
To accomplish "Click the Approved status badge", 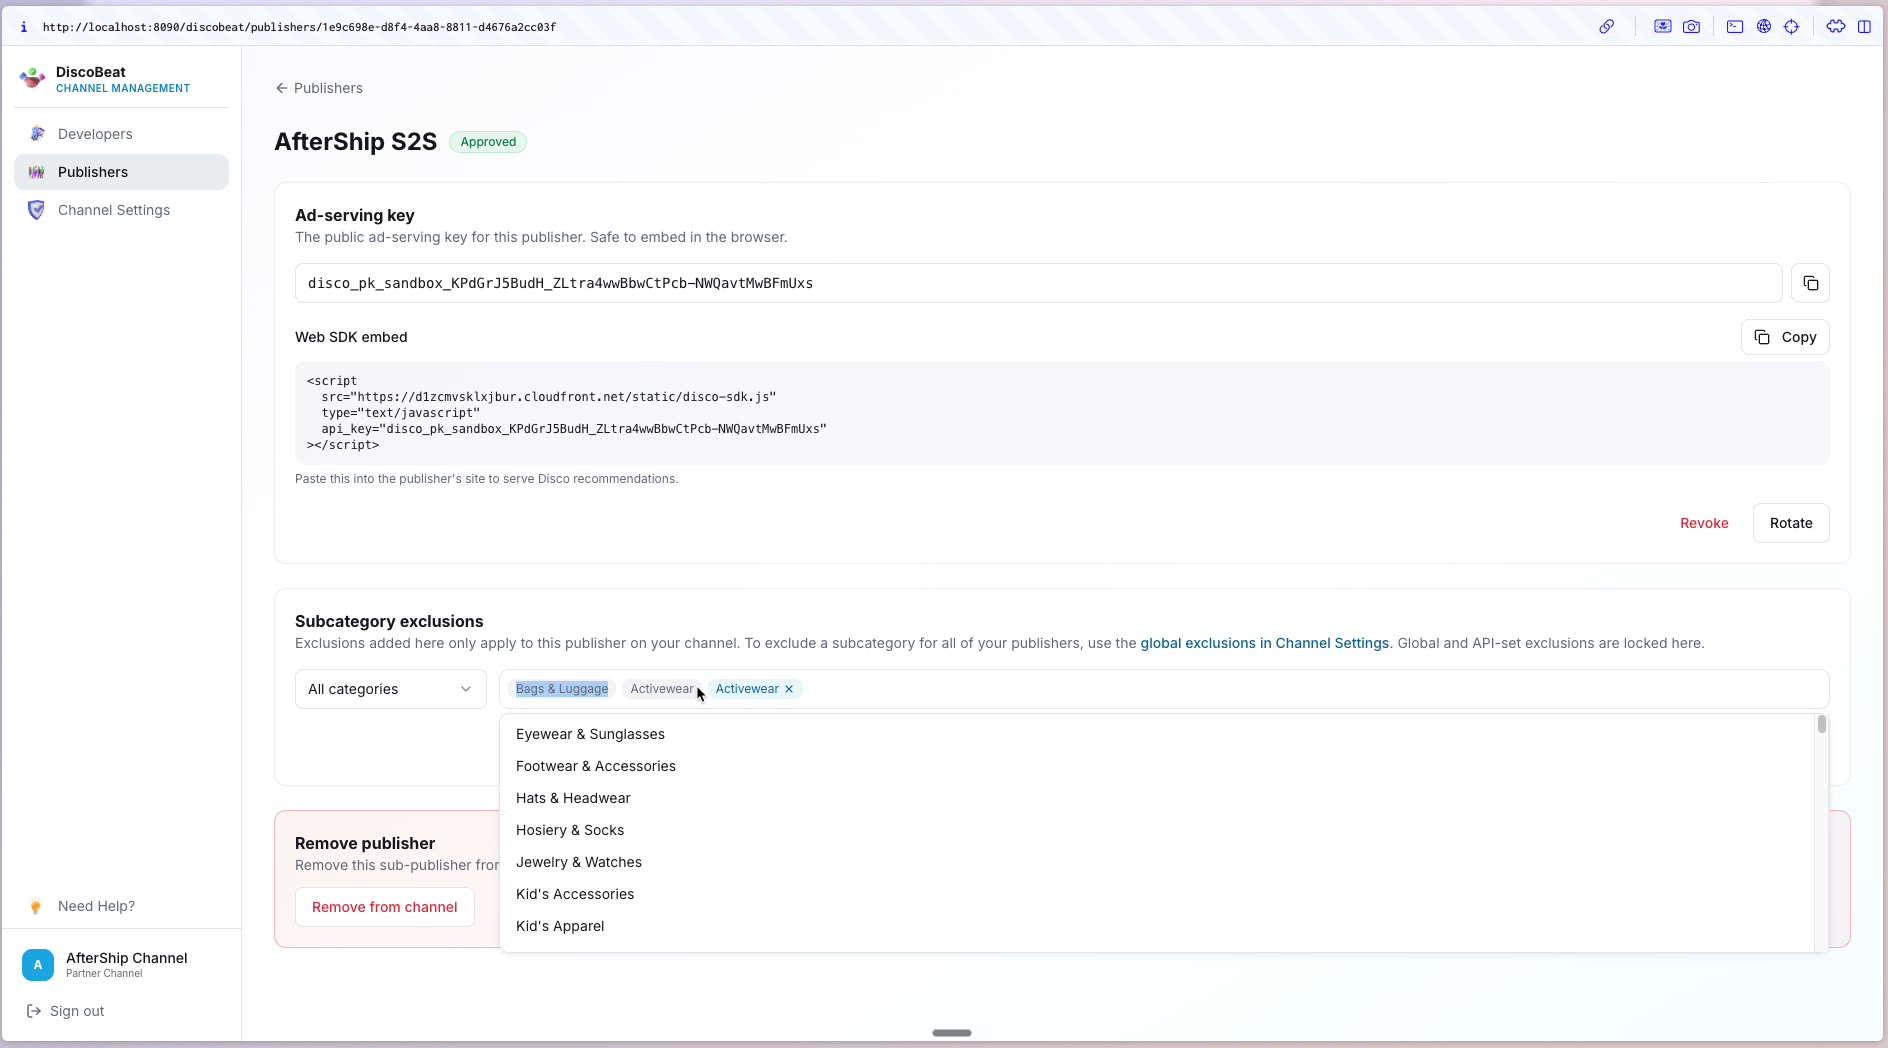I will click(488, 142).
